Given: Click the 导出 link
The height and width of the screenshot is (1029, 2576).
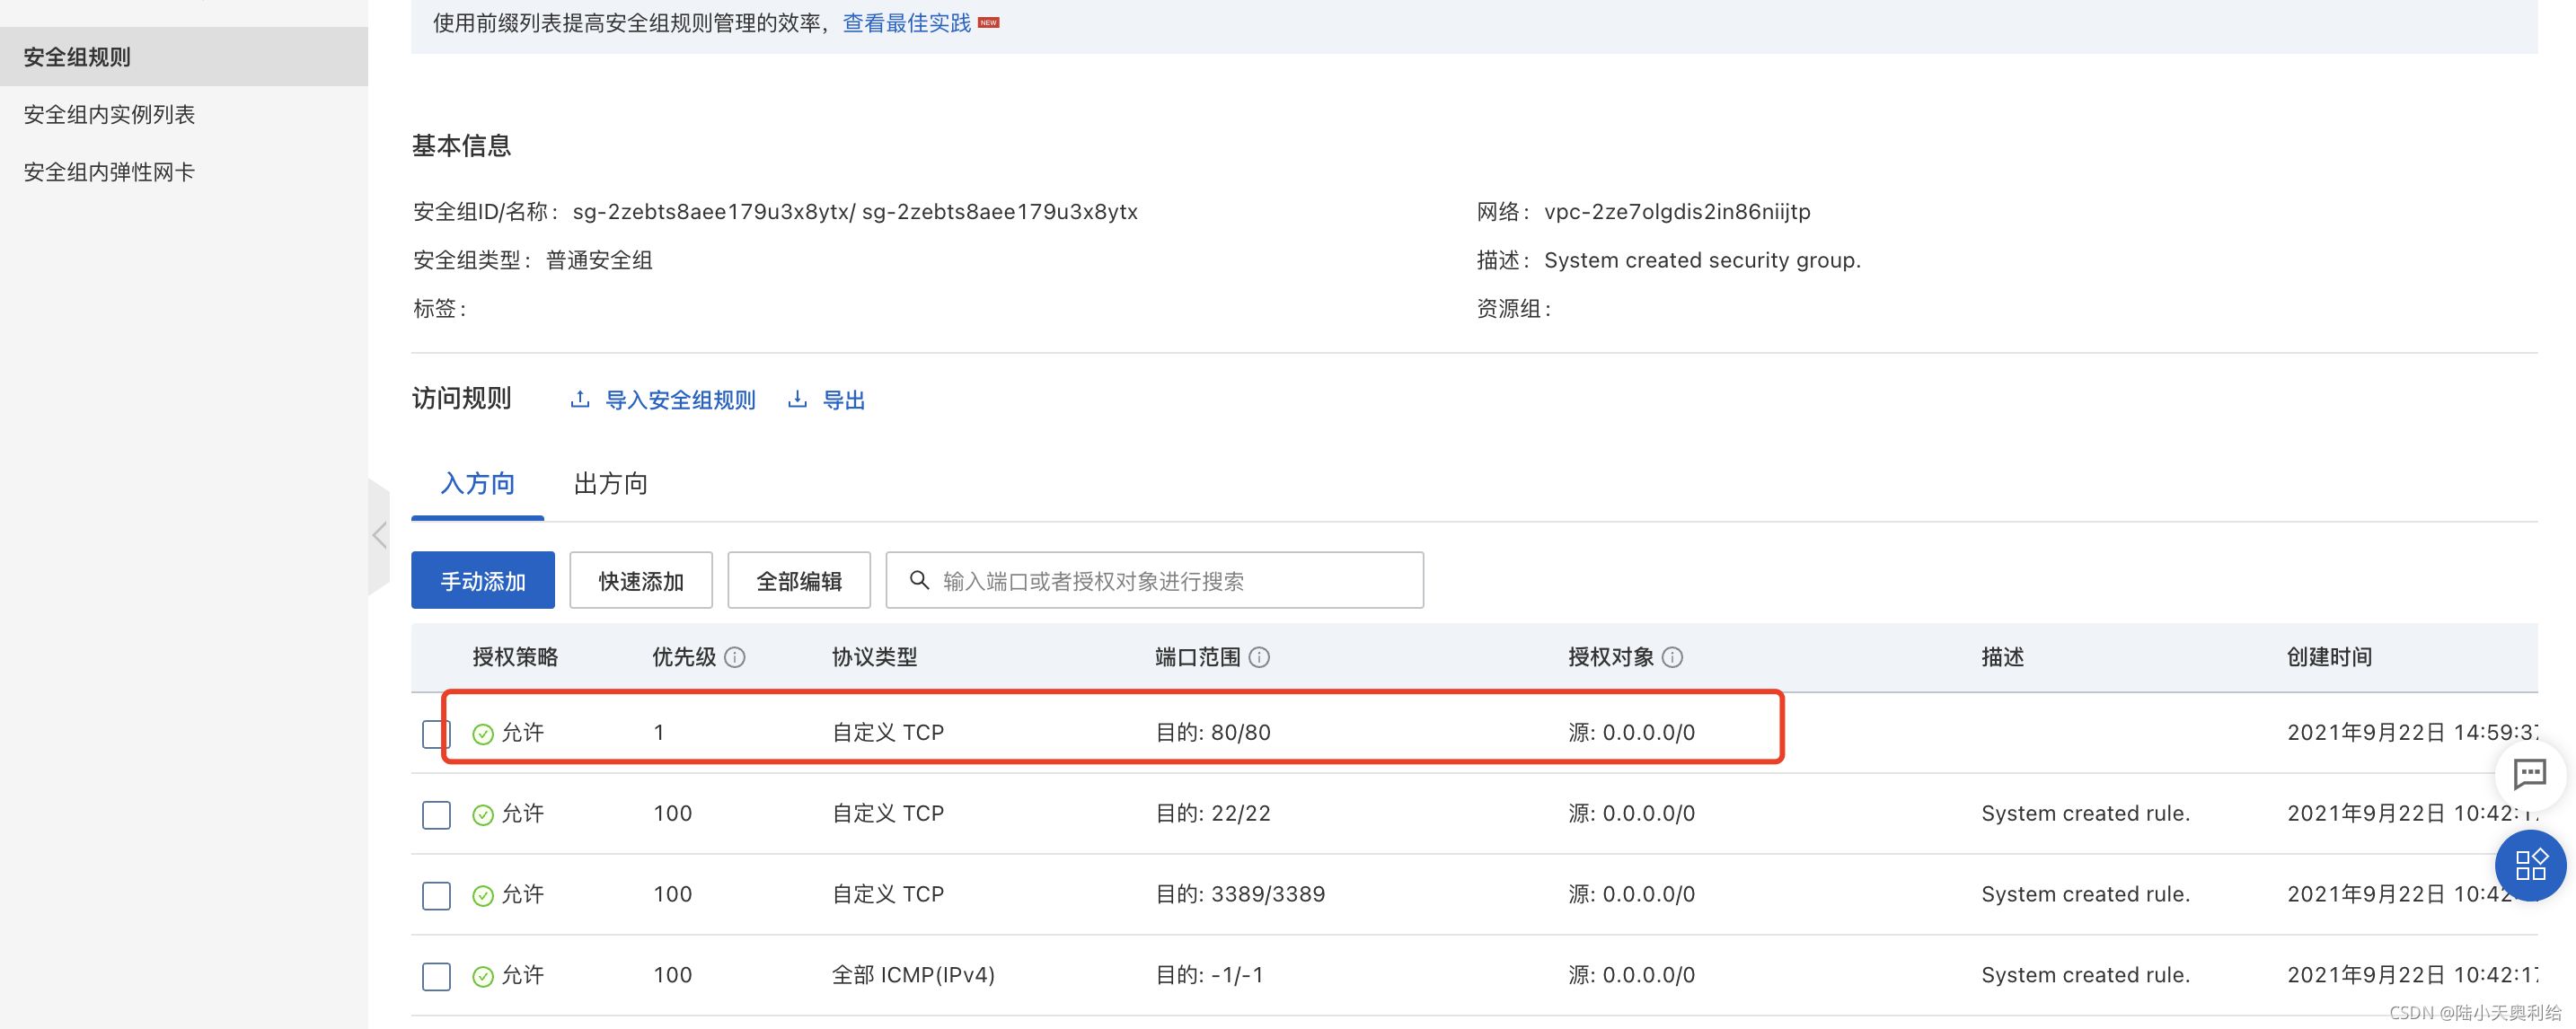Looking at the screenshot, I should point(844,400).
